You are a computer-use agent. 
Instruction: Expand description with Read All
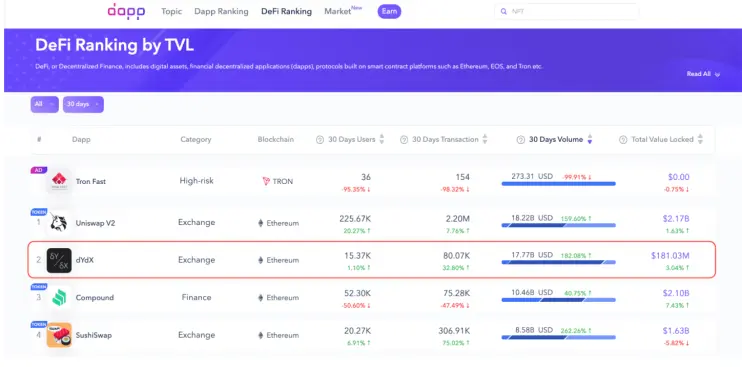tap(703, 74)
